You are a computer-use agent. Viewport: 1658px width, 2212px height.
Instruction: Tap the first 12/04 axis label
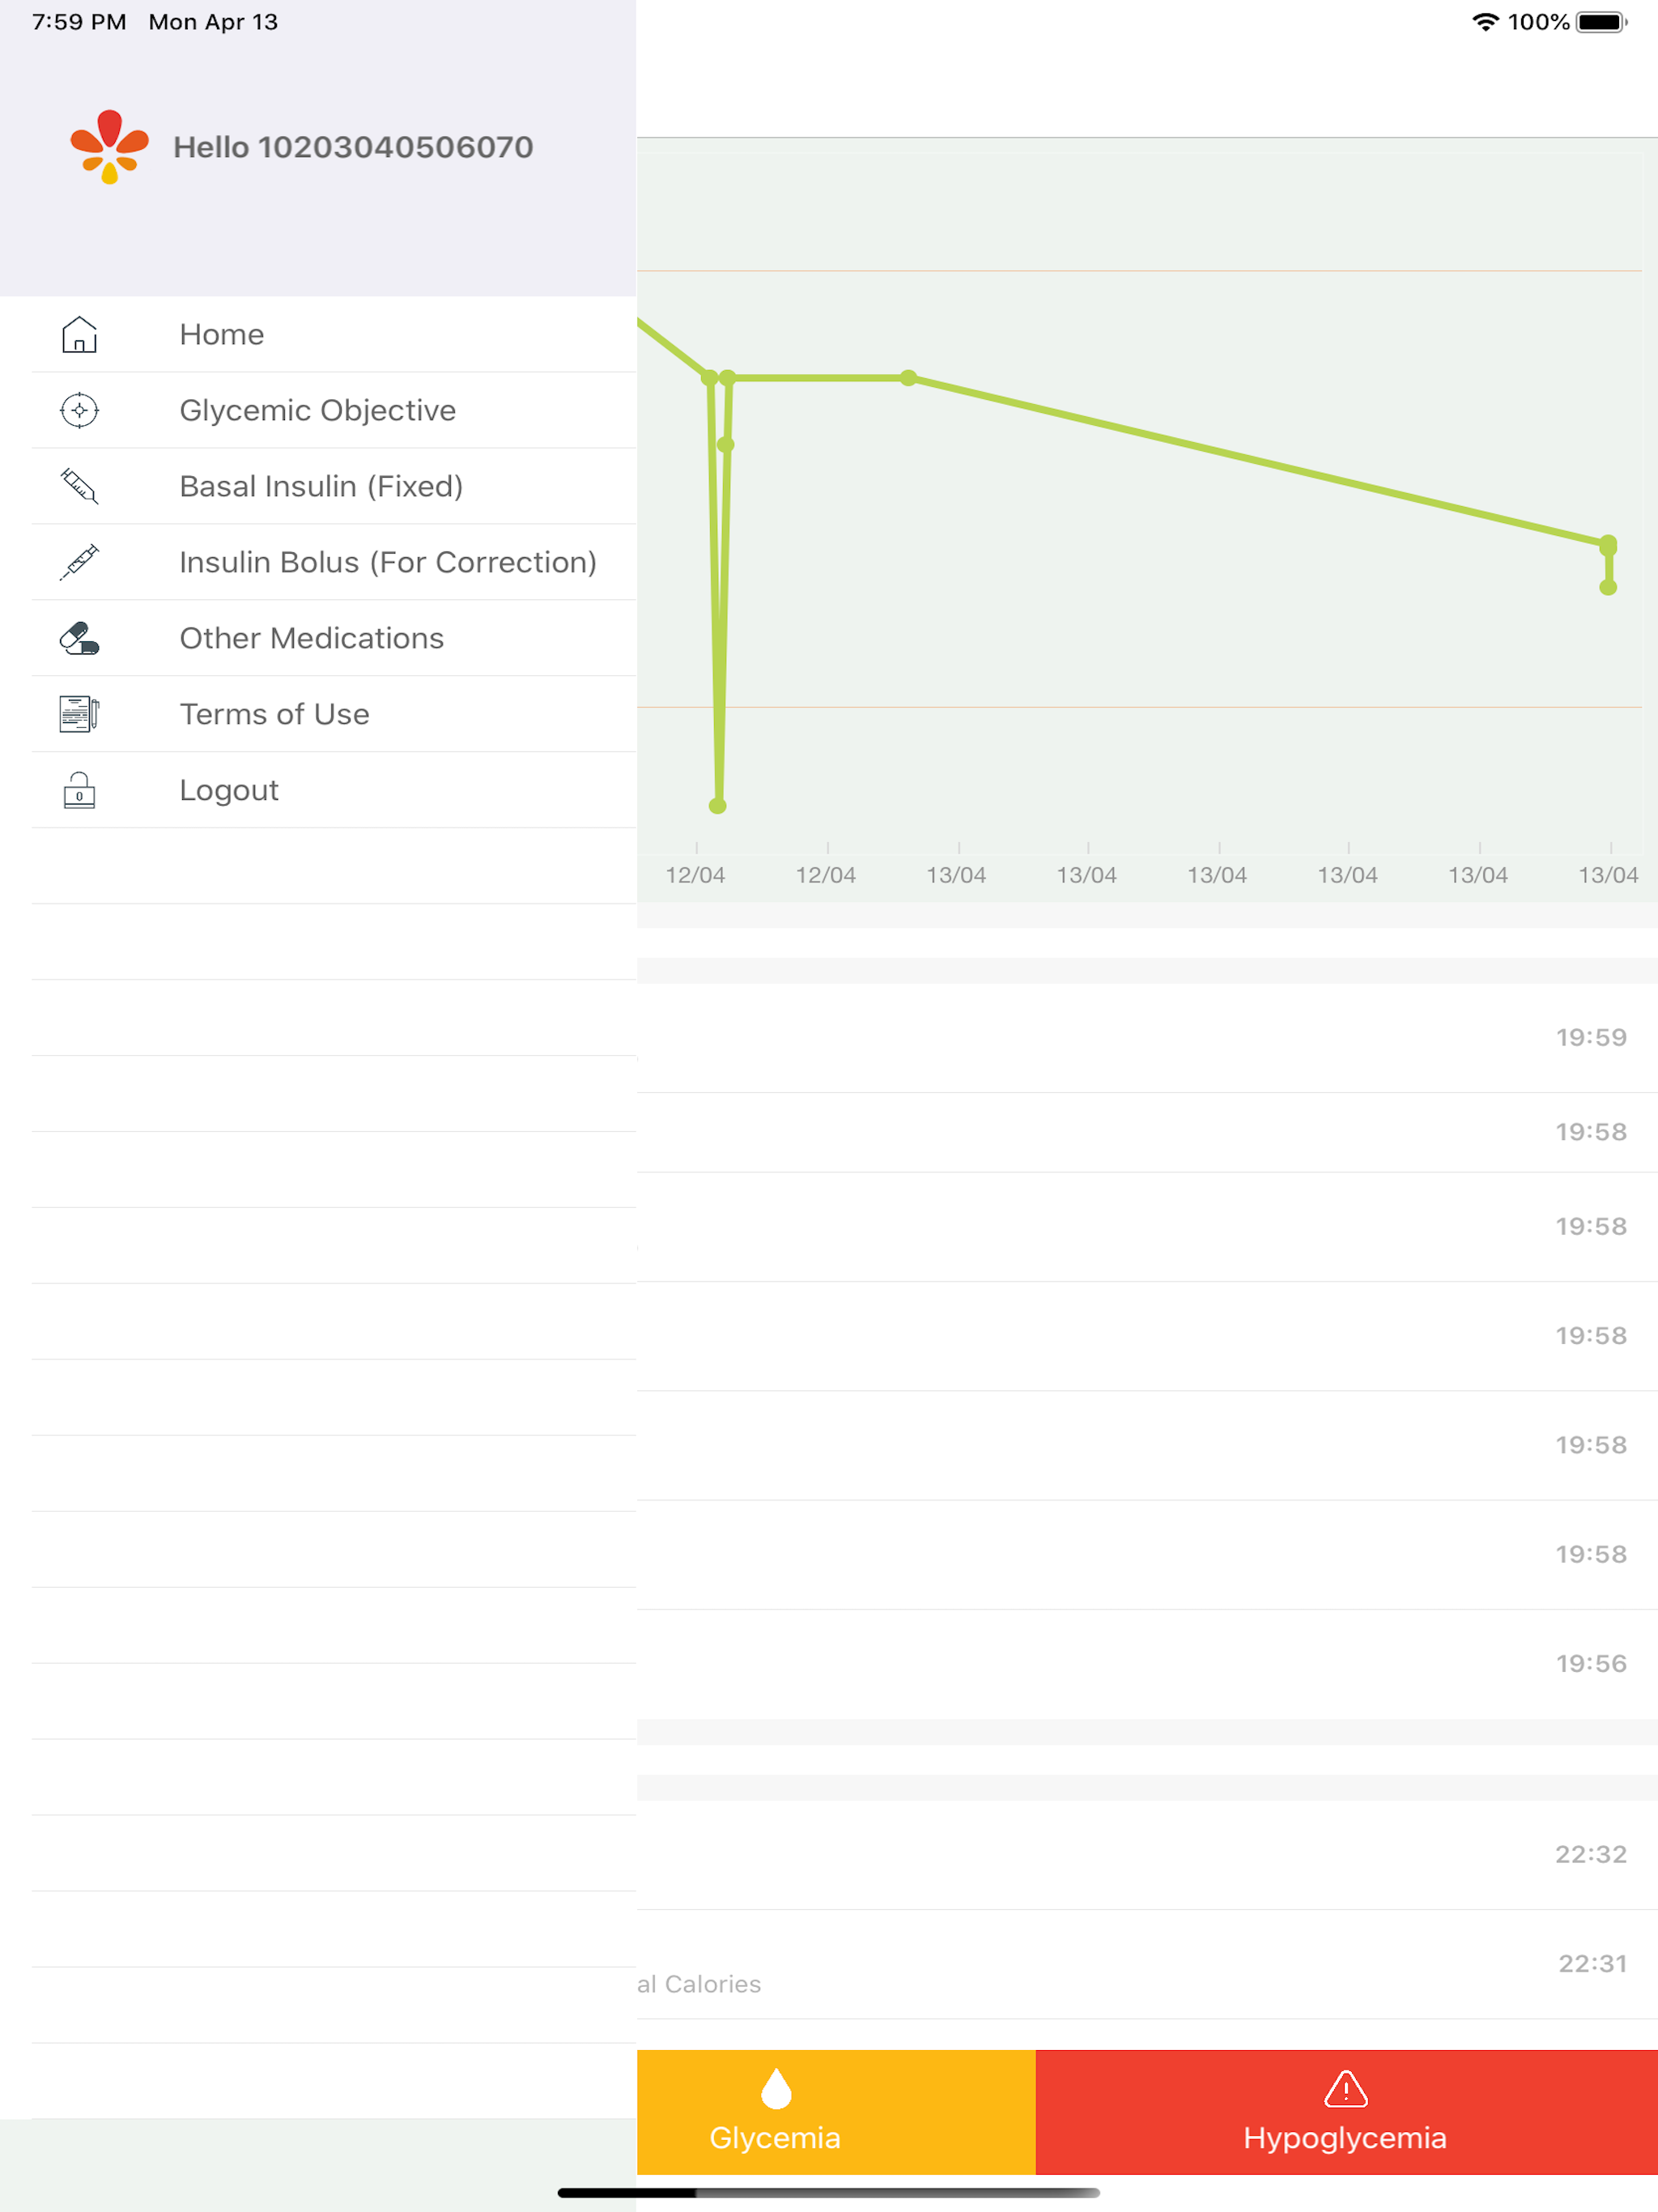pos(695,875)
